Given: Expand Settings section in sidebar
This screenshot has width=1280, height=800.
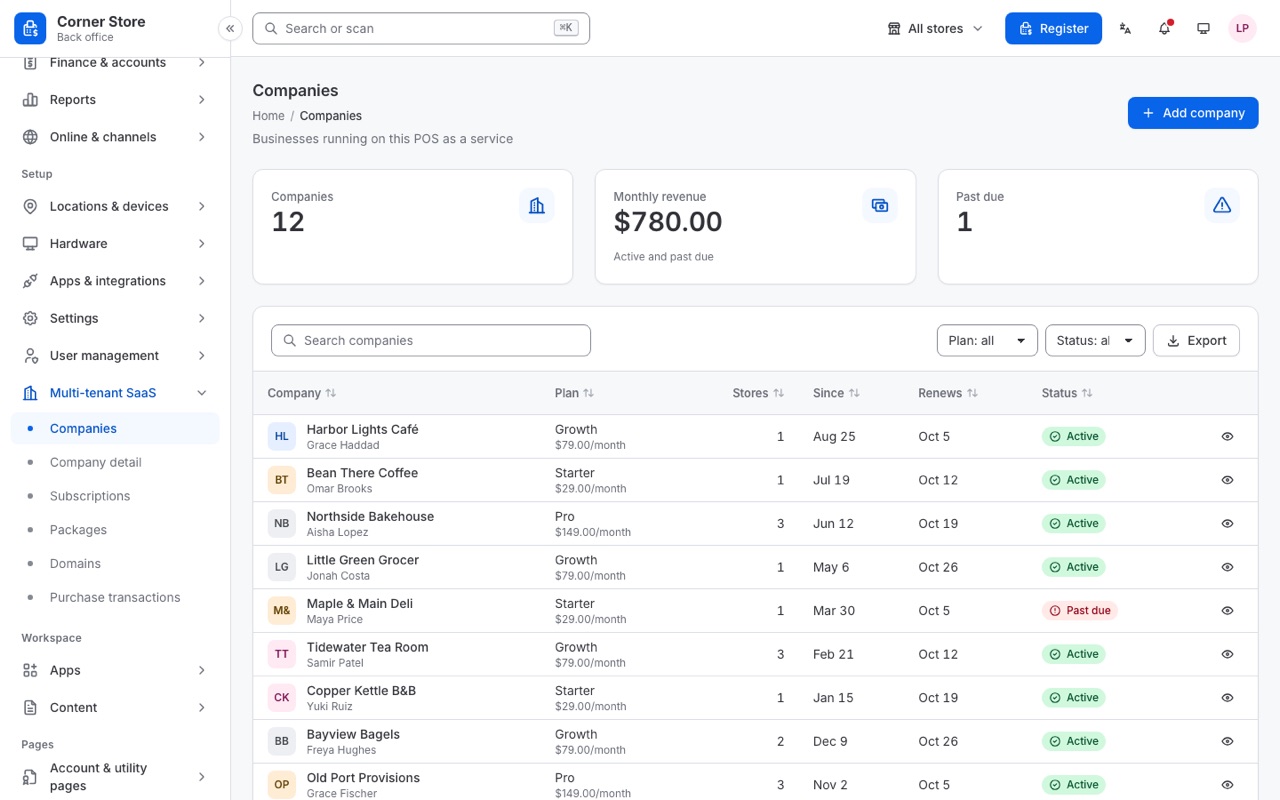Looking at the screenshot, I should point(115,318).
